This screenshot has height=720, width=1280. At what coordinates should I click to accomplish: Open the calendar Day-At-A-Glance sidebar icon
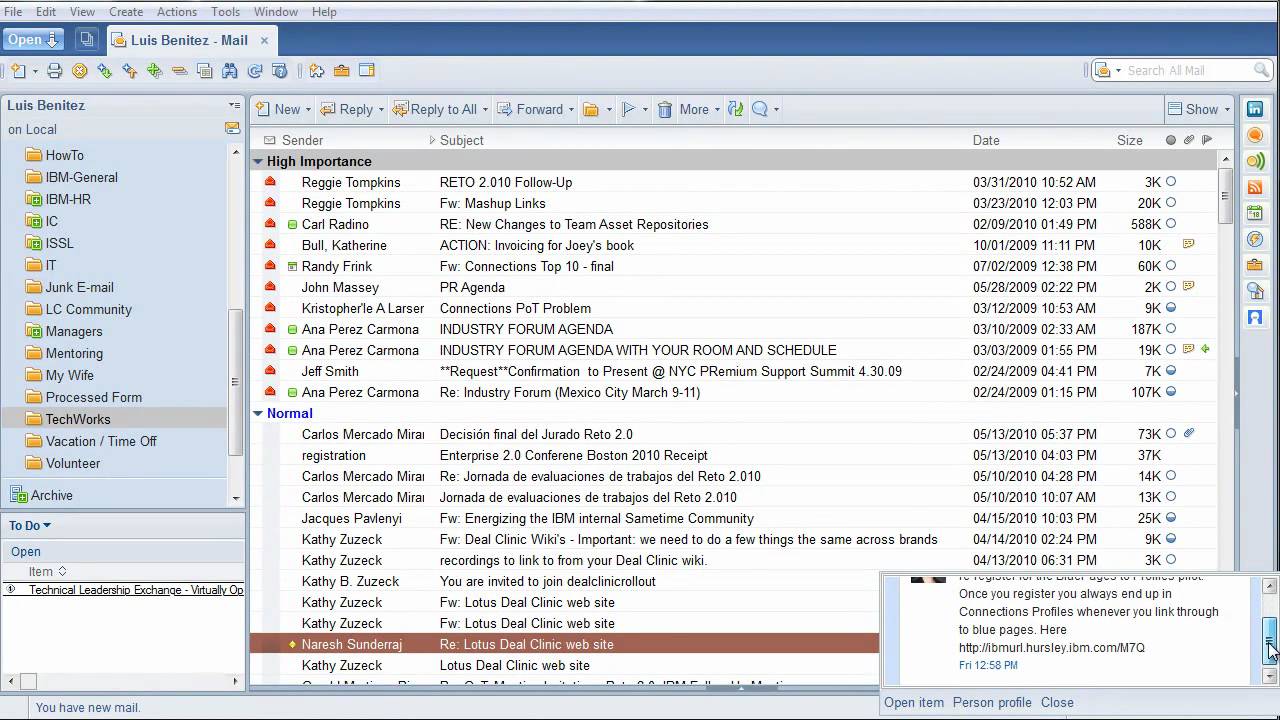coord(1255,213)
